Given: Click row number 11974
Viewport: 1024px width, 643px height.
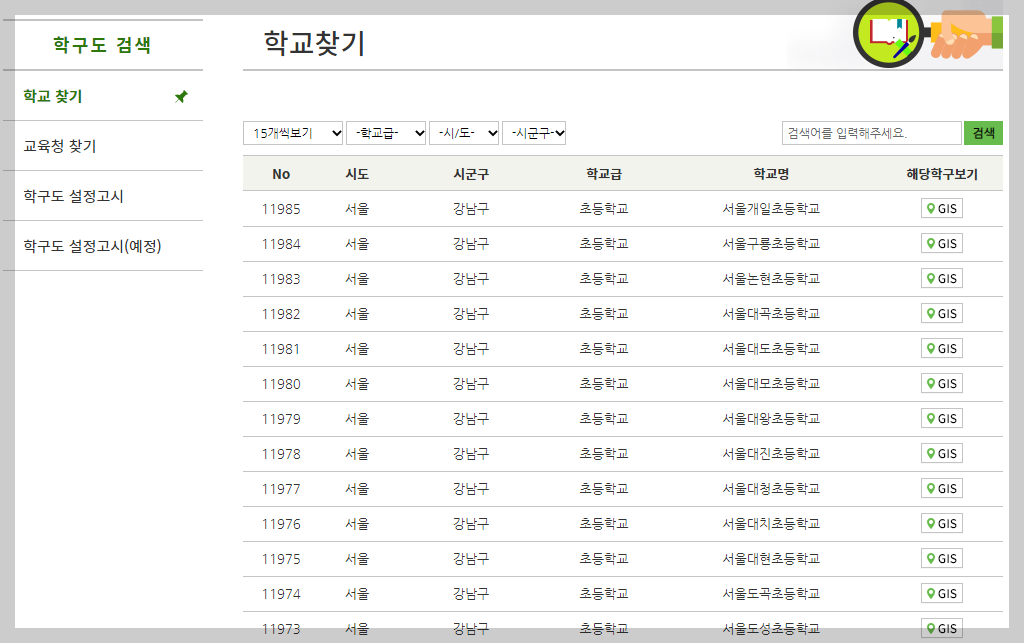Looking at the screenshot, I should pyautogui.click(x=281, y=595).
